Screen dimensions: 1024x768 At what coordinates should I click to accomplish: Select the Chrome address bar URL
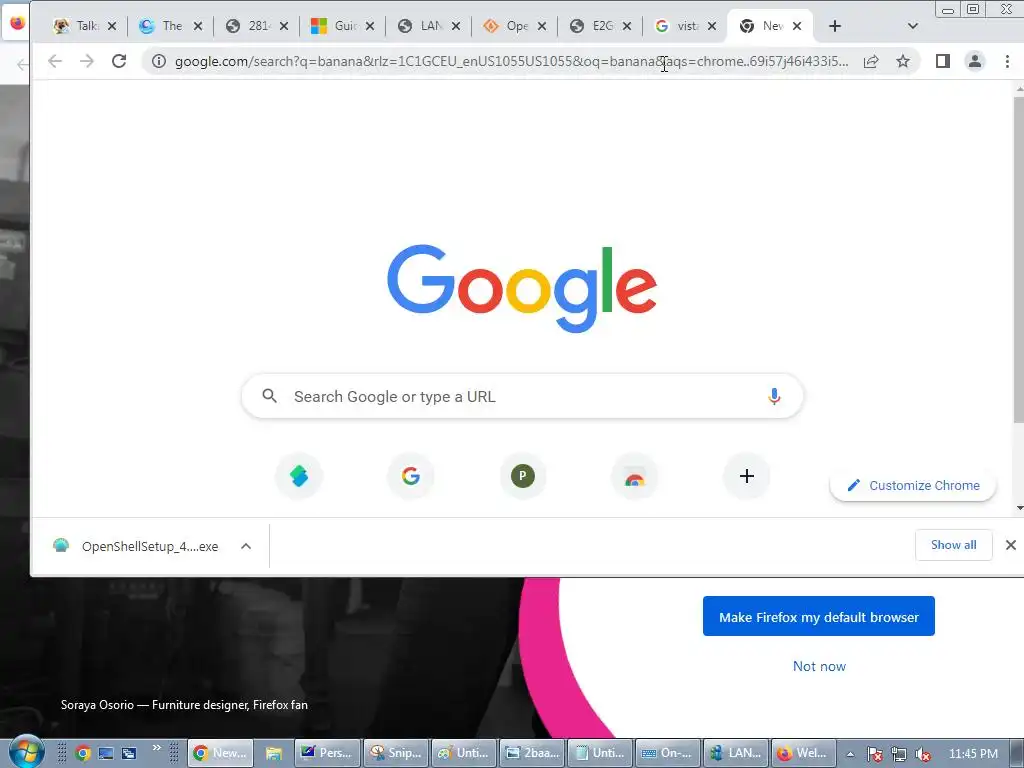(x=512, y=61)
